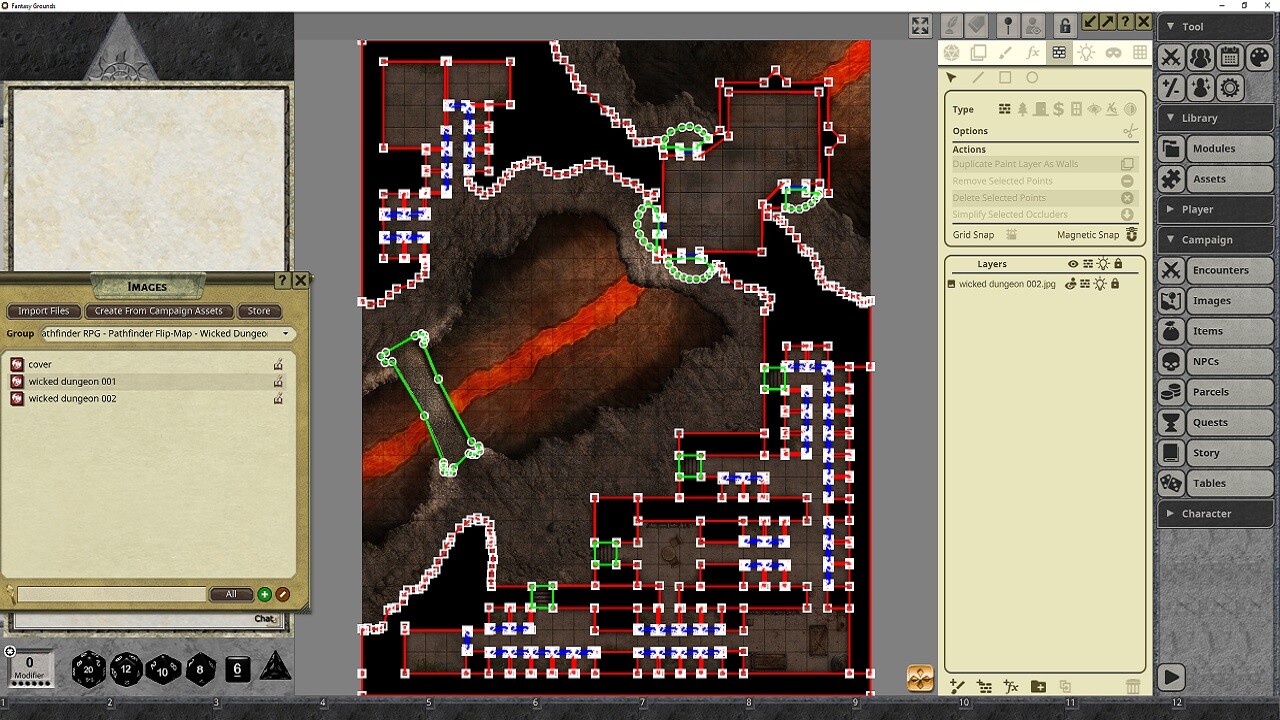The image size is (1280, 720).
Task: Click the lighting intensity bulb control in the Layers header
Action: pyautogui.click(x=1103, y=263)
